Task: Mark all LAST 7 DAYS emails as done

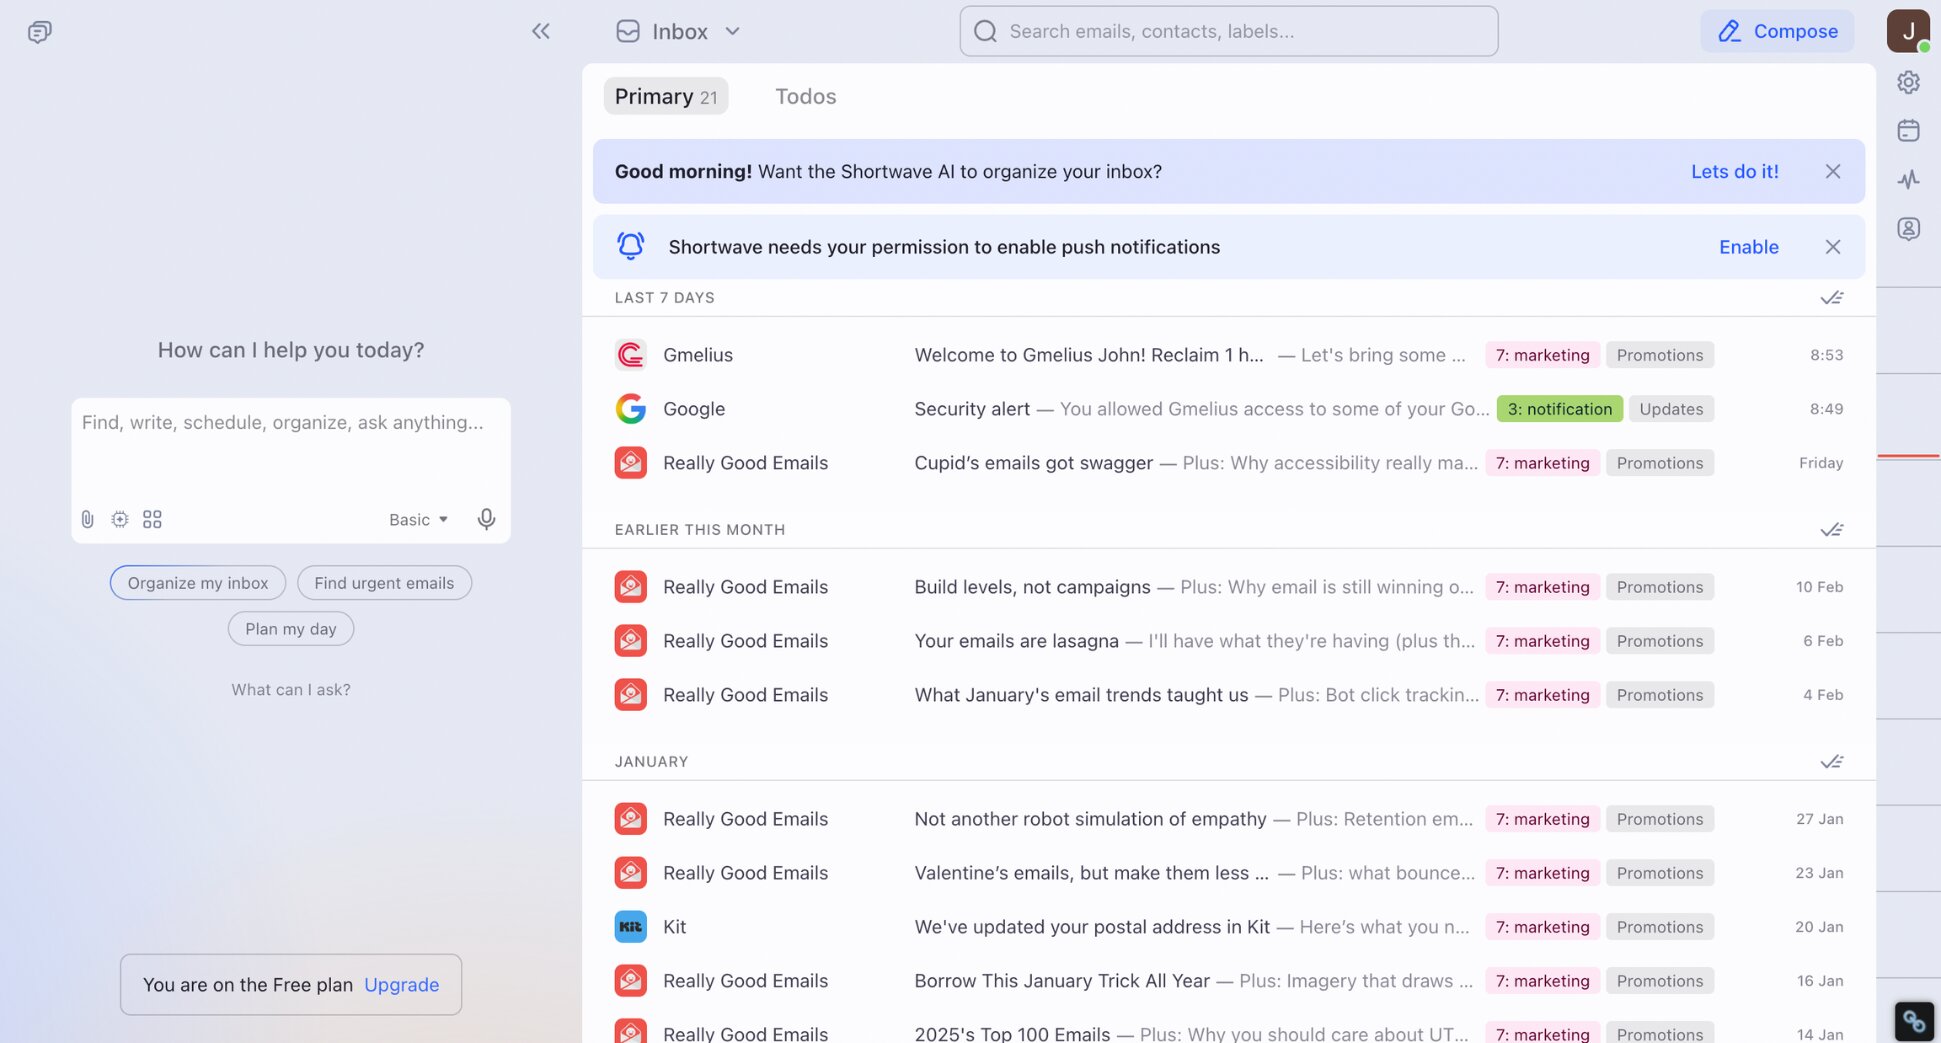Action: point(1833,297)
